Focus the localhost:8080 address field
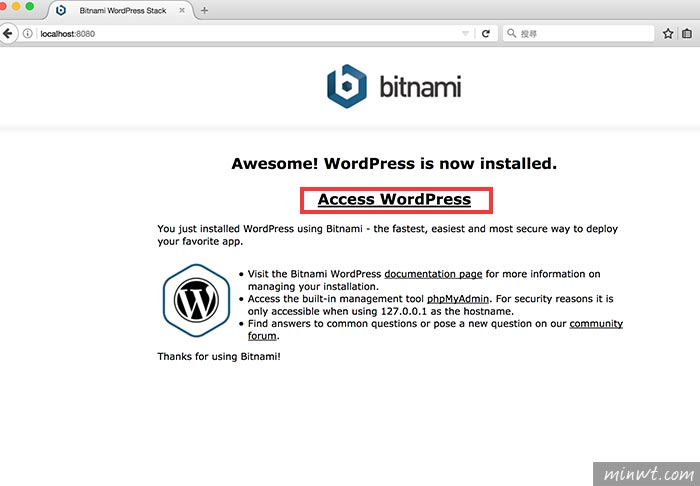 coord(250,33)
